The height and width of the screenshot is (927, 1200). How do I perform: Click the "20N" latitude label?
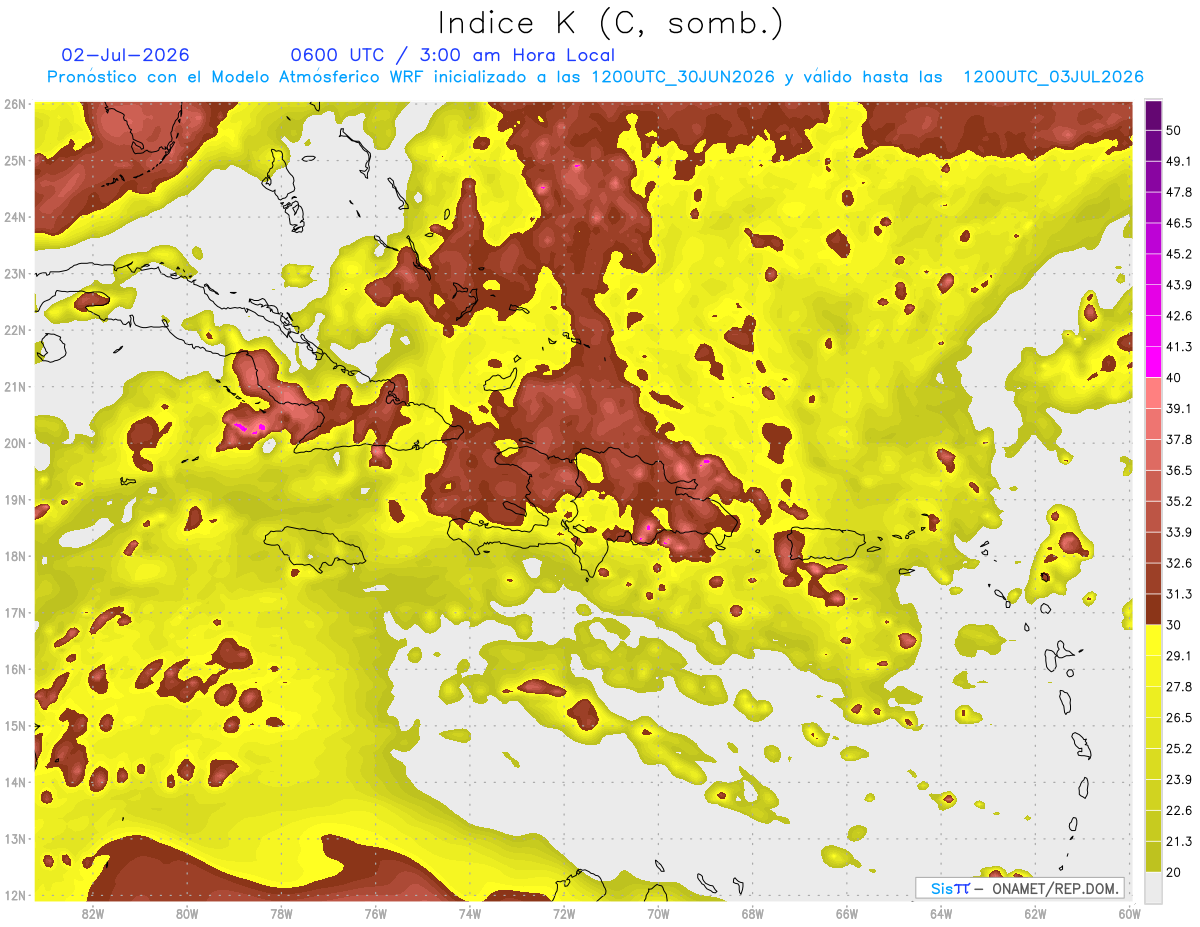pos(15,443)
